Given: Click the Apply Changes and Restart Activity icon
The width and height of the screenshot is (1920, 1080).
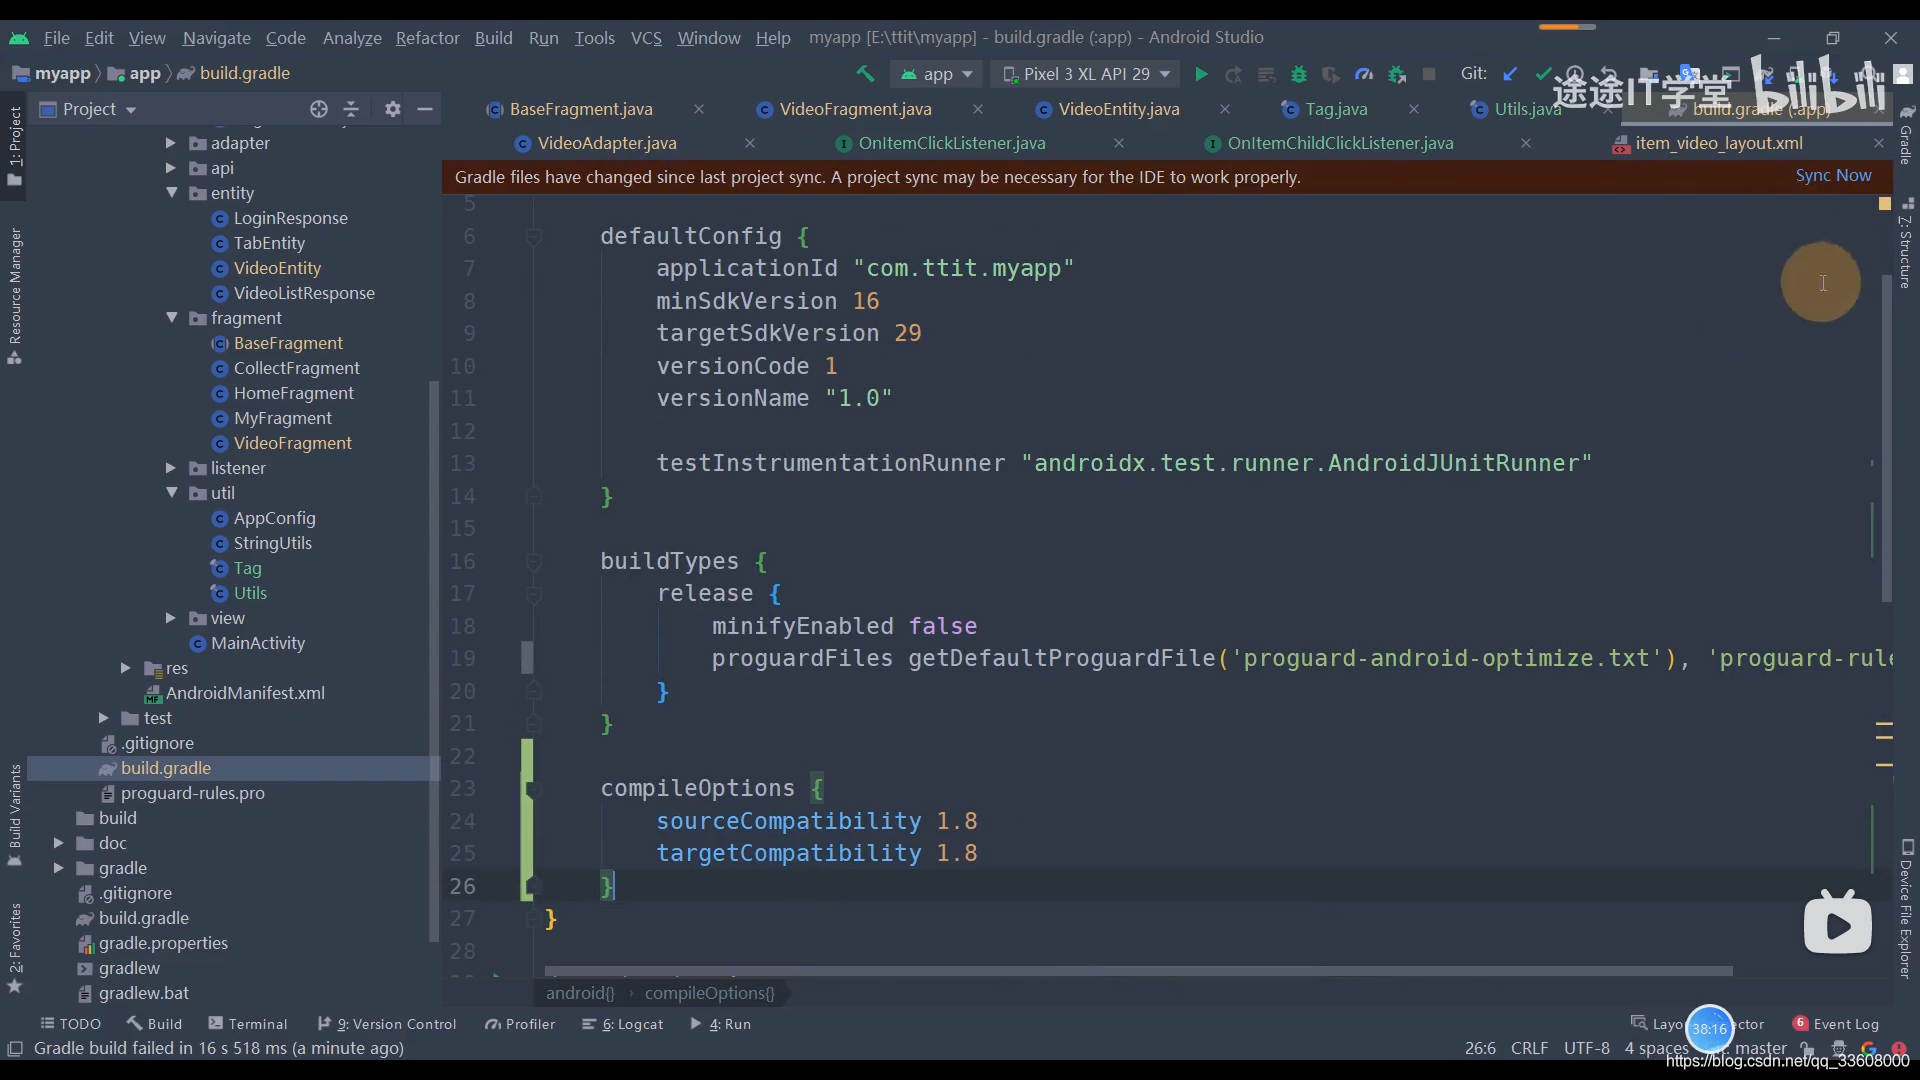Looking at the screenshot, I should [x=1234, y=74].
